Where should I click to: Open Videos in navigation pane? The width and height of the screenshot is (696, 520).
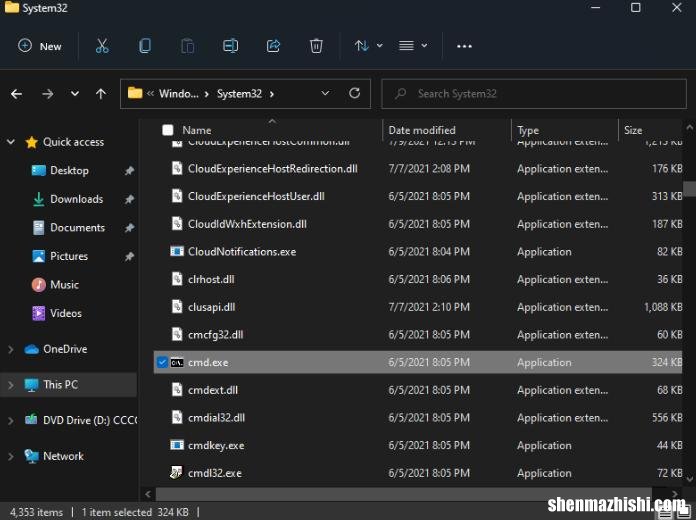(66, 313)
